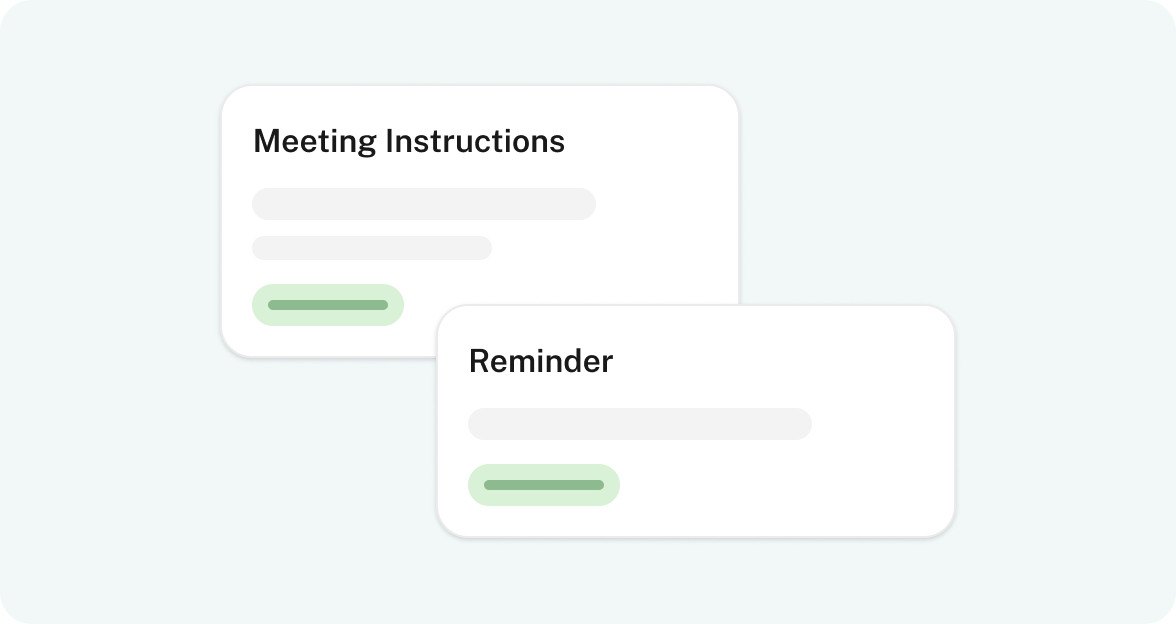This screenshot has width=1176, height=624.
Task: Click the dark green bar inside Reminder pill
Action: 543,485
